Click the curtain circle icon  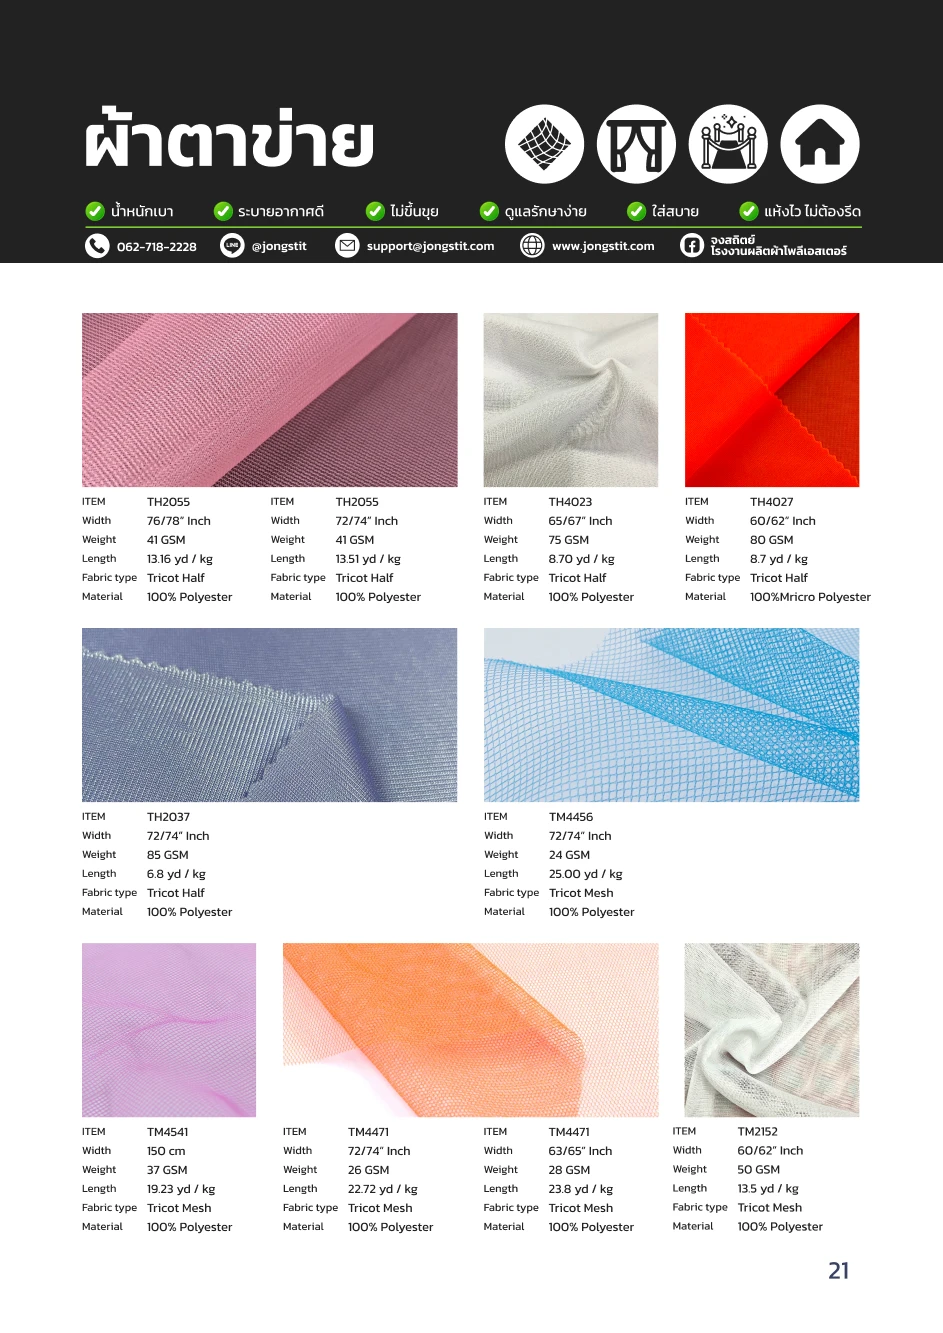coord(637,144)
